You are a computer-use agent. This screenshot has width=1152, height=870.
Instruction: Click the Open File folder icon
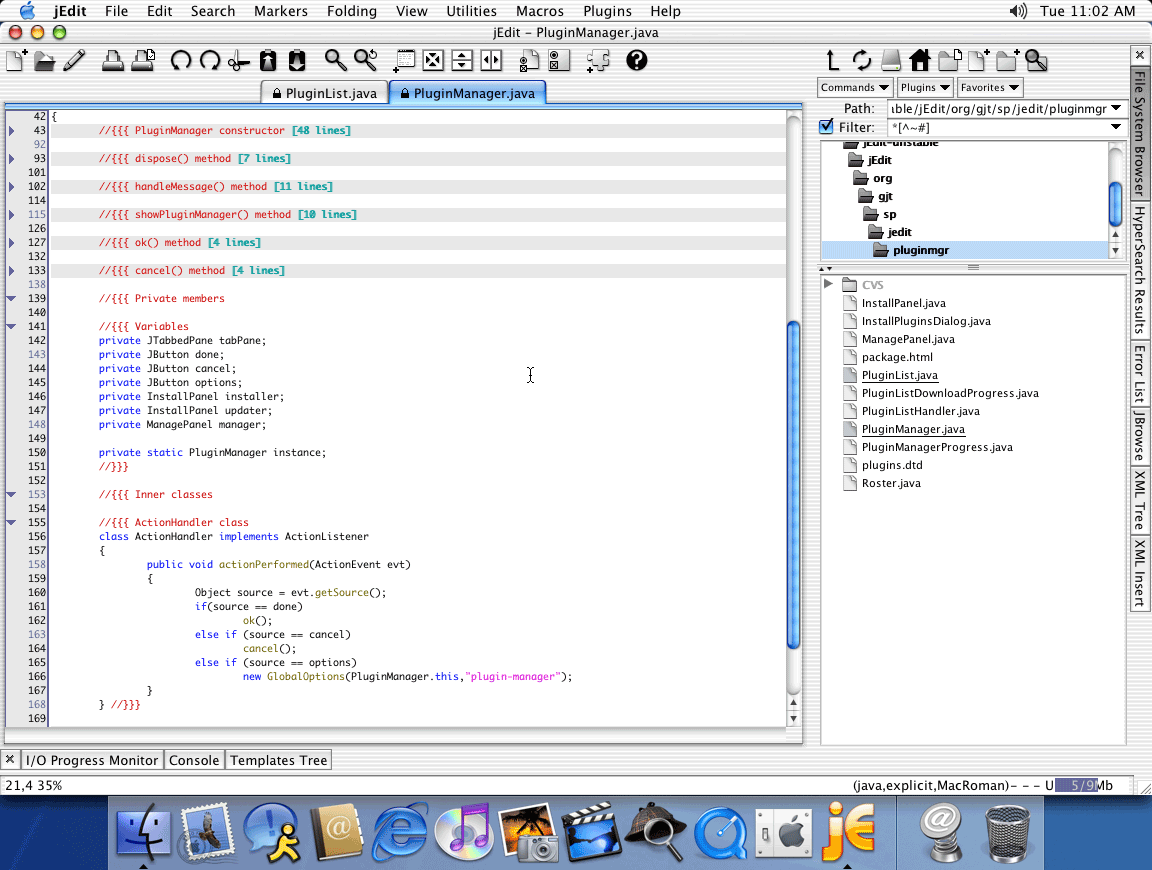coord(45,61)
